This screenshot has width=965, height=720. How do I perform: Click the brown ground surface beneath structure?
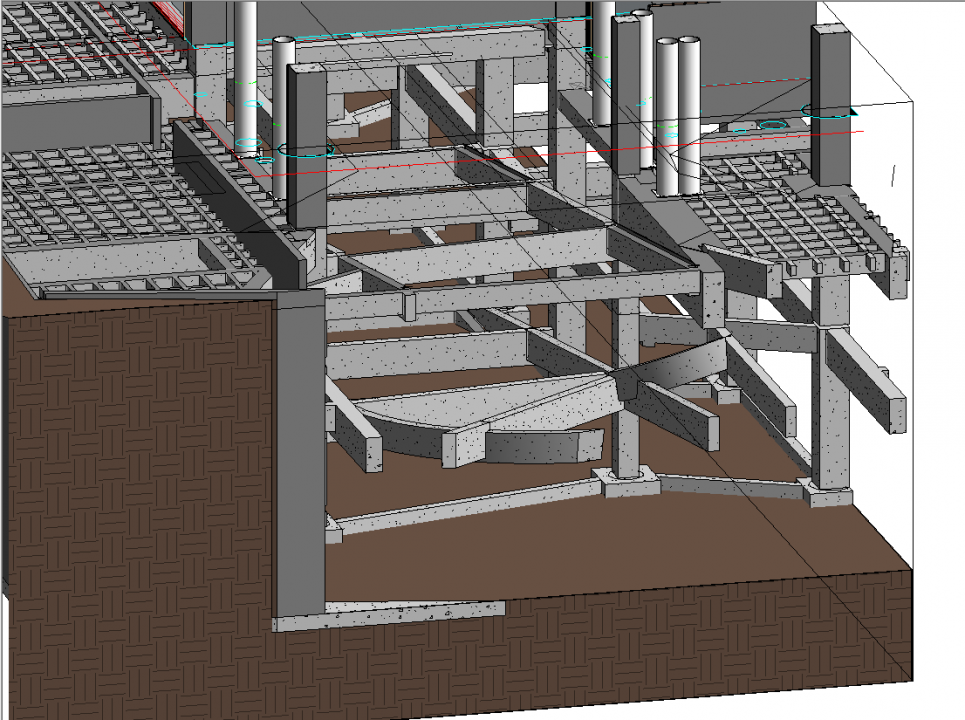(560, 550)
